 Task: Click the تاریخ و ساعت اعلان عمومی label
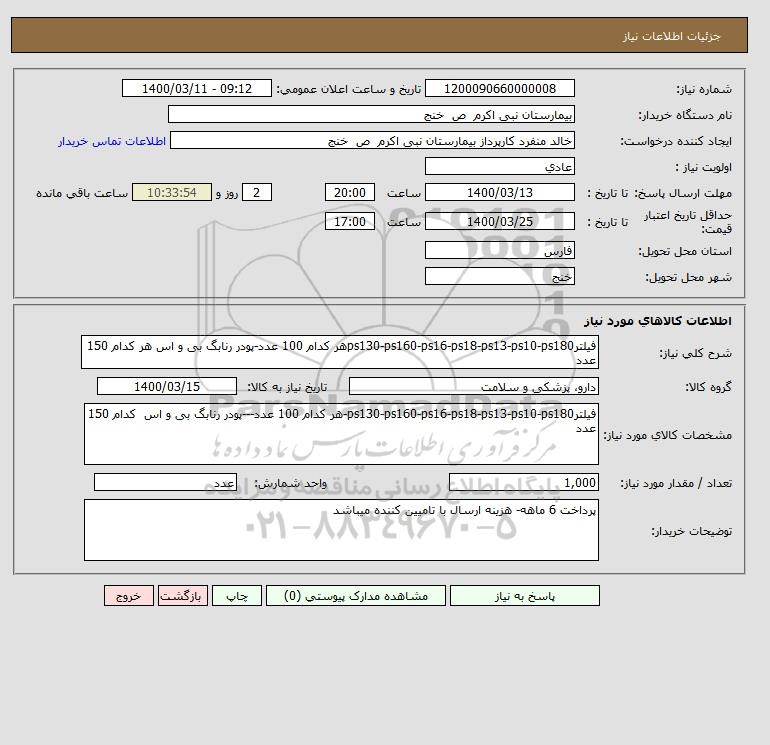click(349, 89)
